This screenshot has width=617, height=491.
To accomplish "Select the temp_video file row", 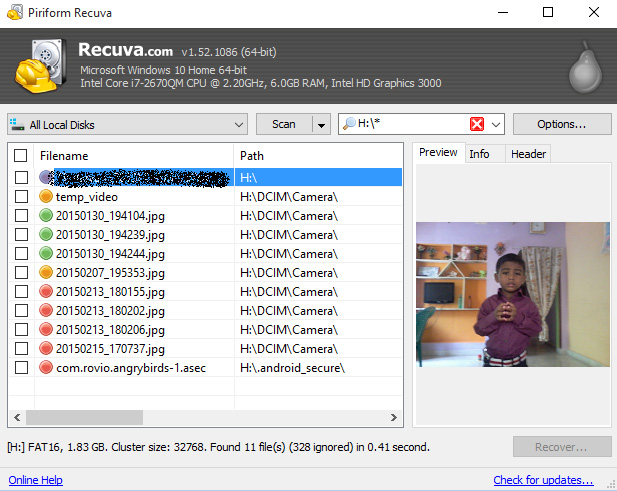I will pos(205,196).
